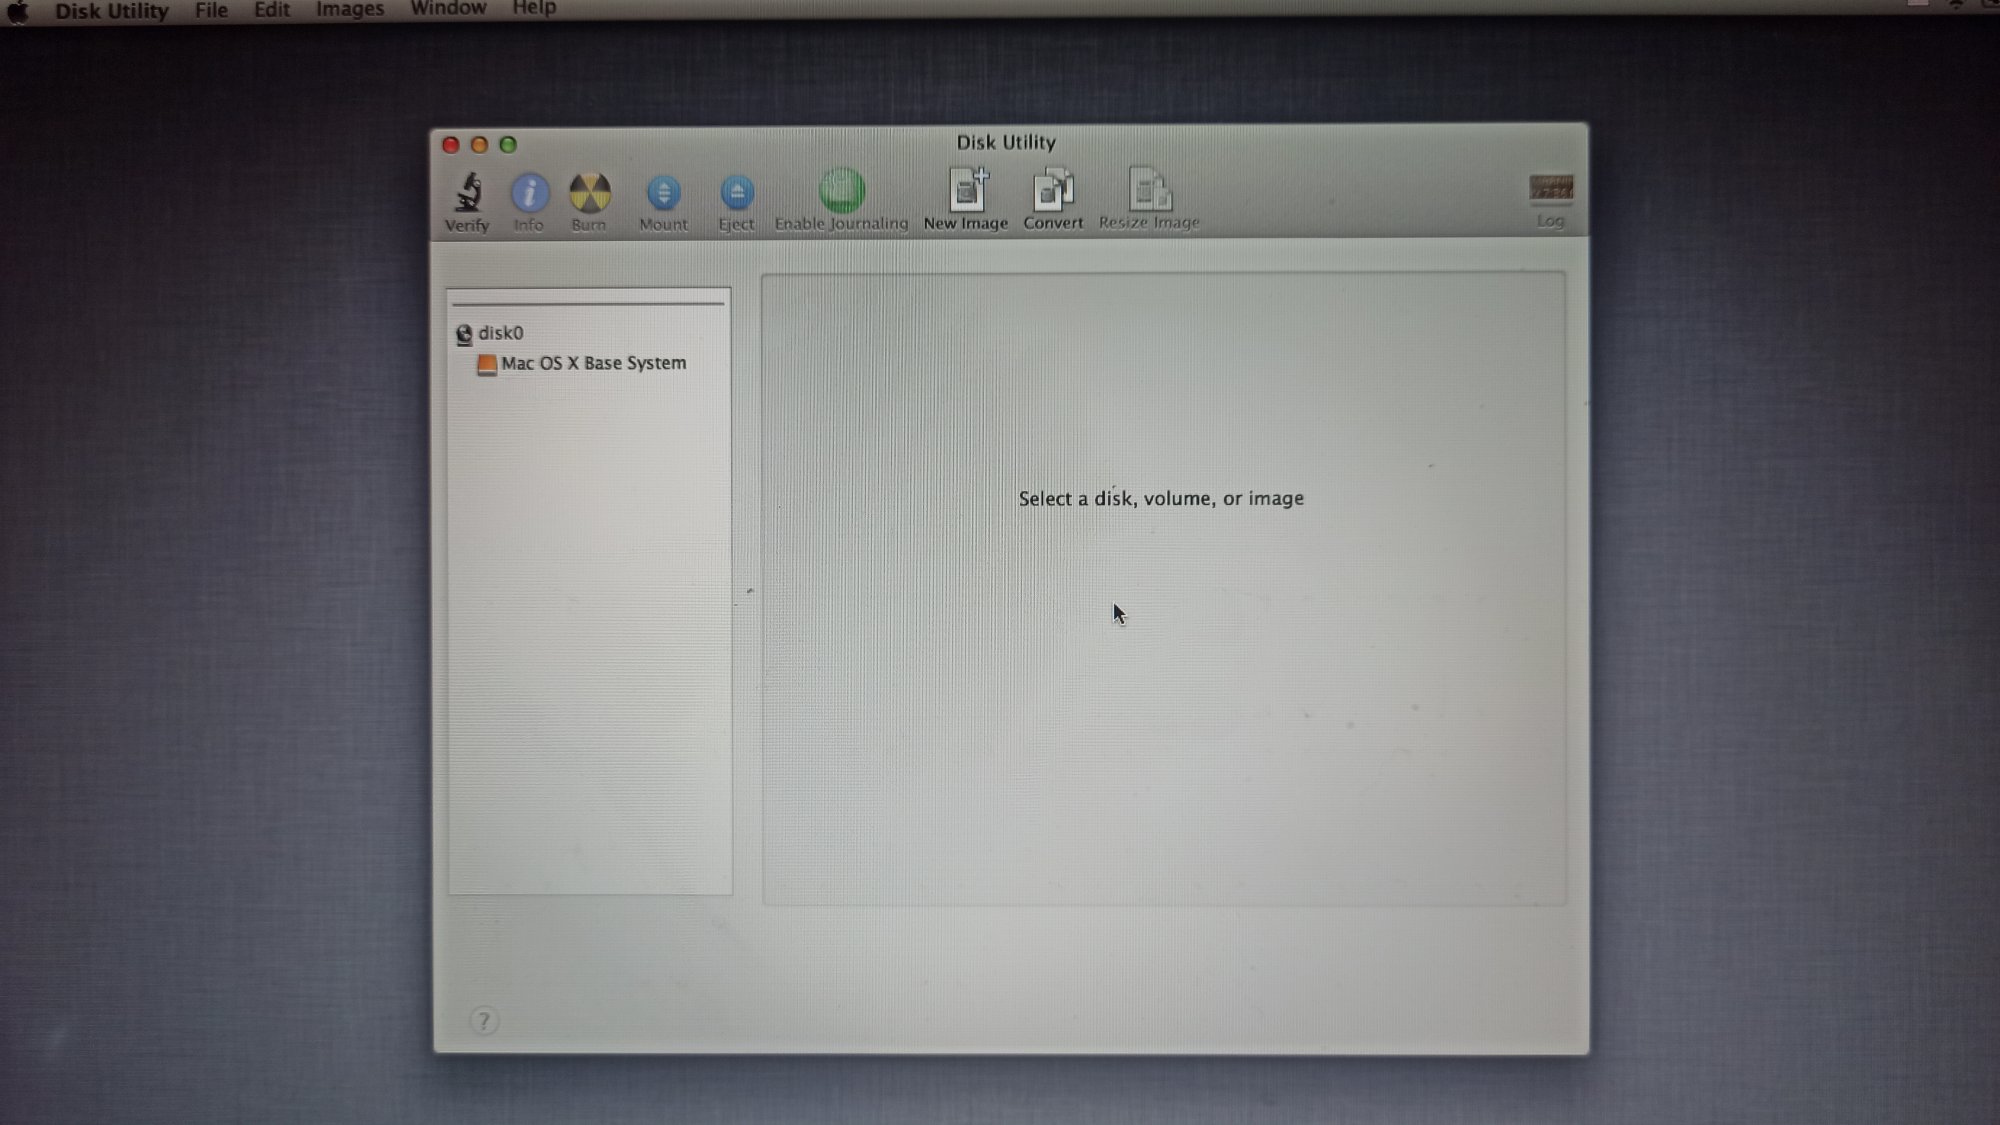Click the green zoom window button

[508, 145]
